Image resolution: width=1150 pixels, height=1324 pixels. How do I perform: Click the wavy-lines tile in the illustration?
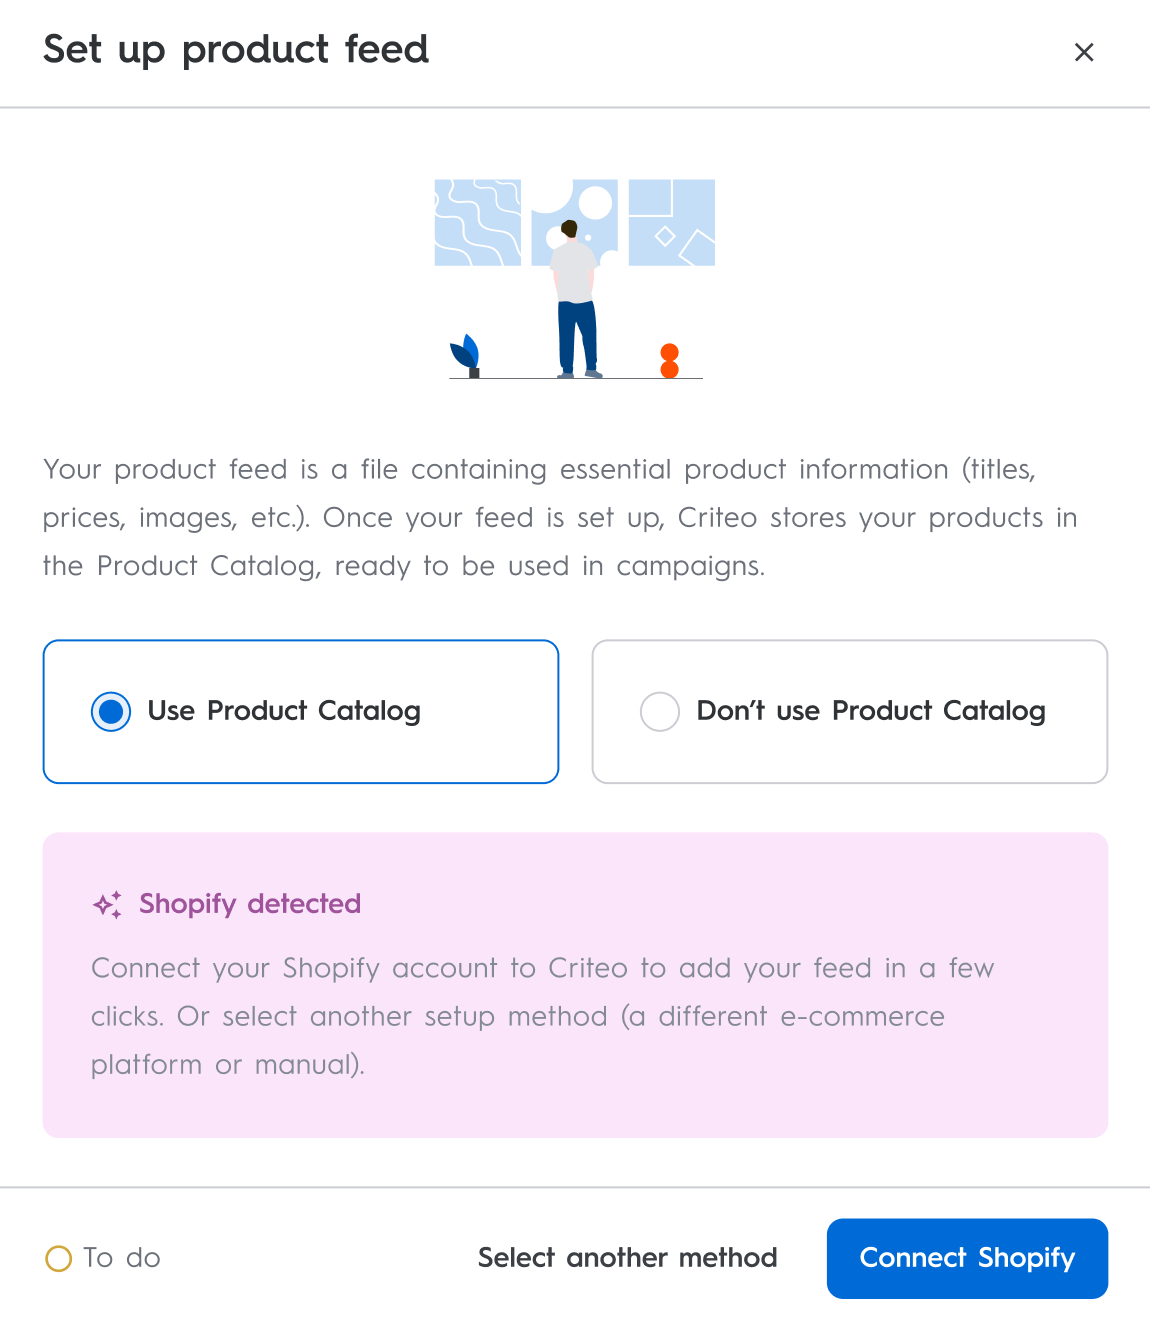(478, 223)
